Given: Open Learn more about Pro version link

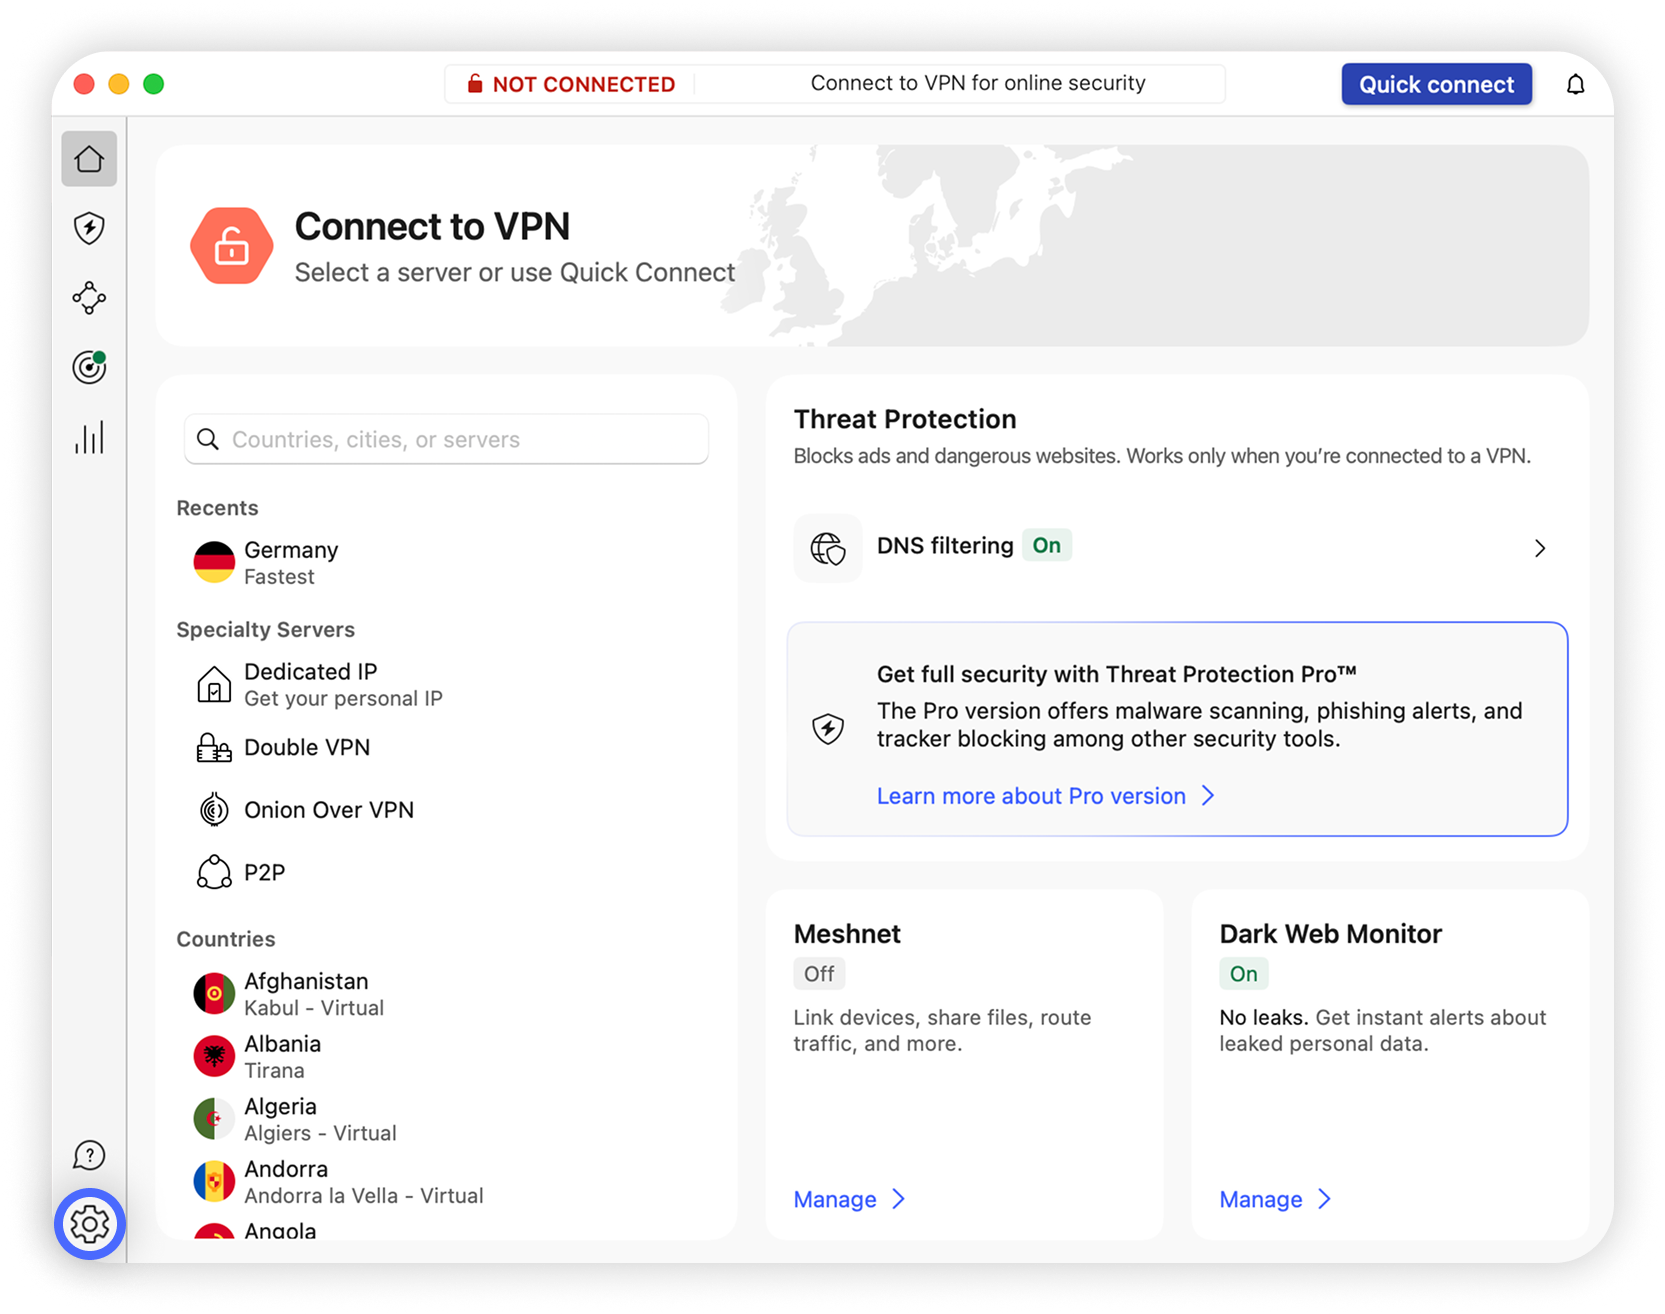Looking at the screenshot, I should pyautogui.click(x=1031, y=796).
